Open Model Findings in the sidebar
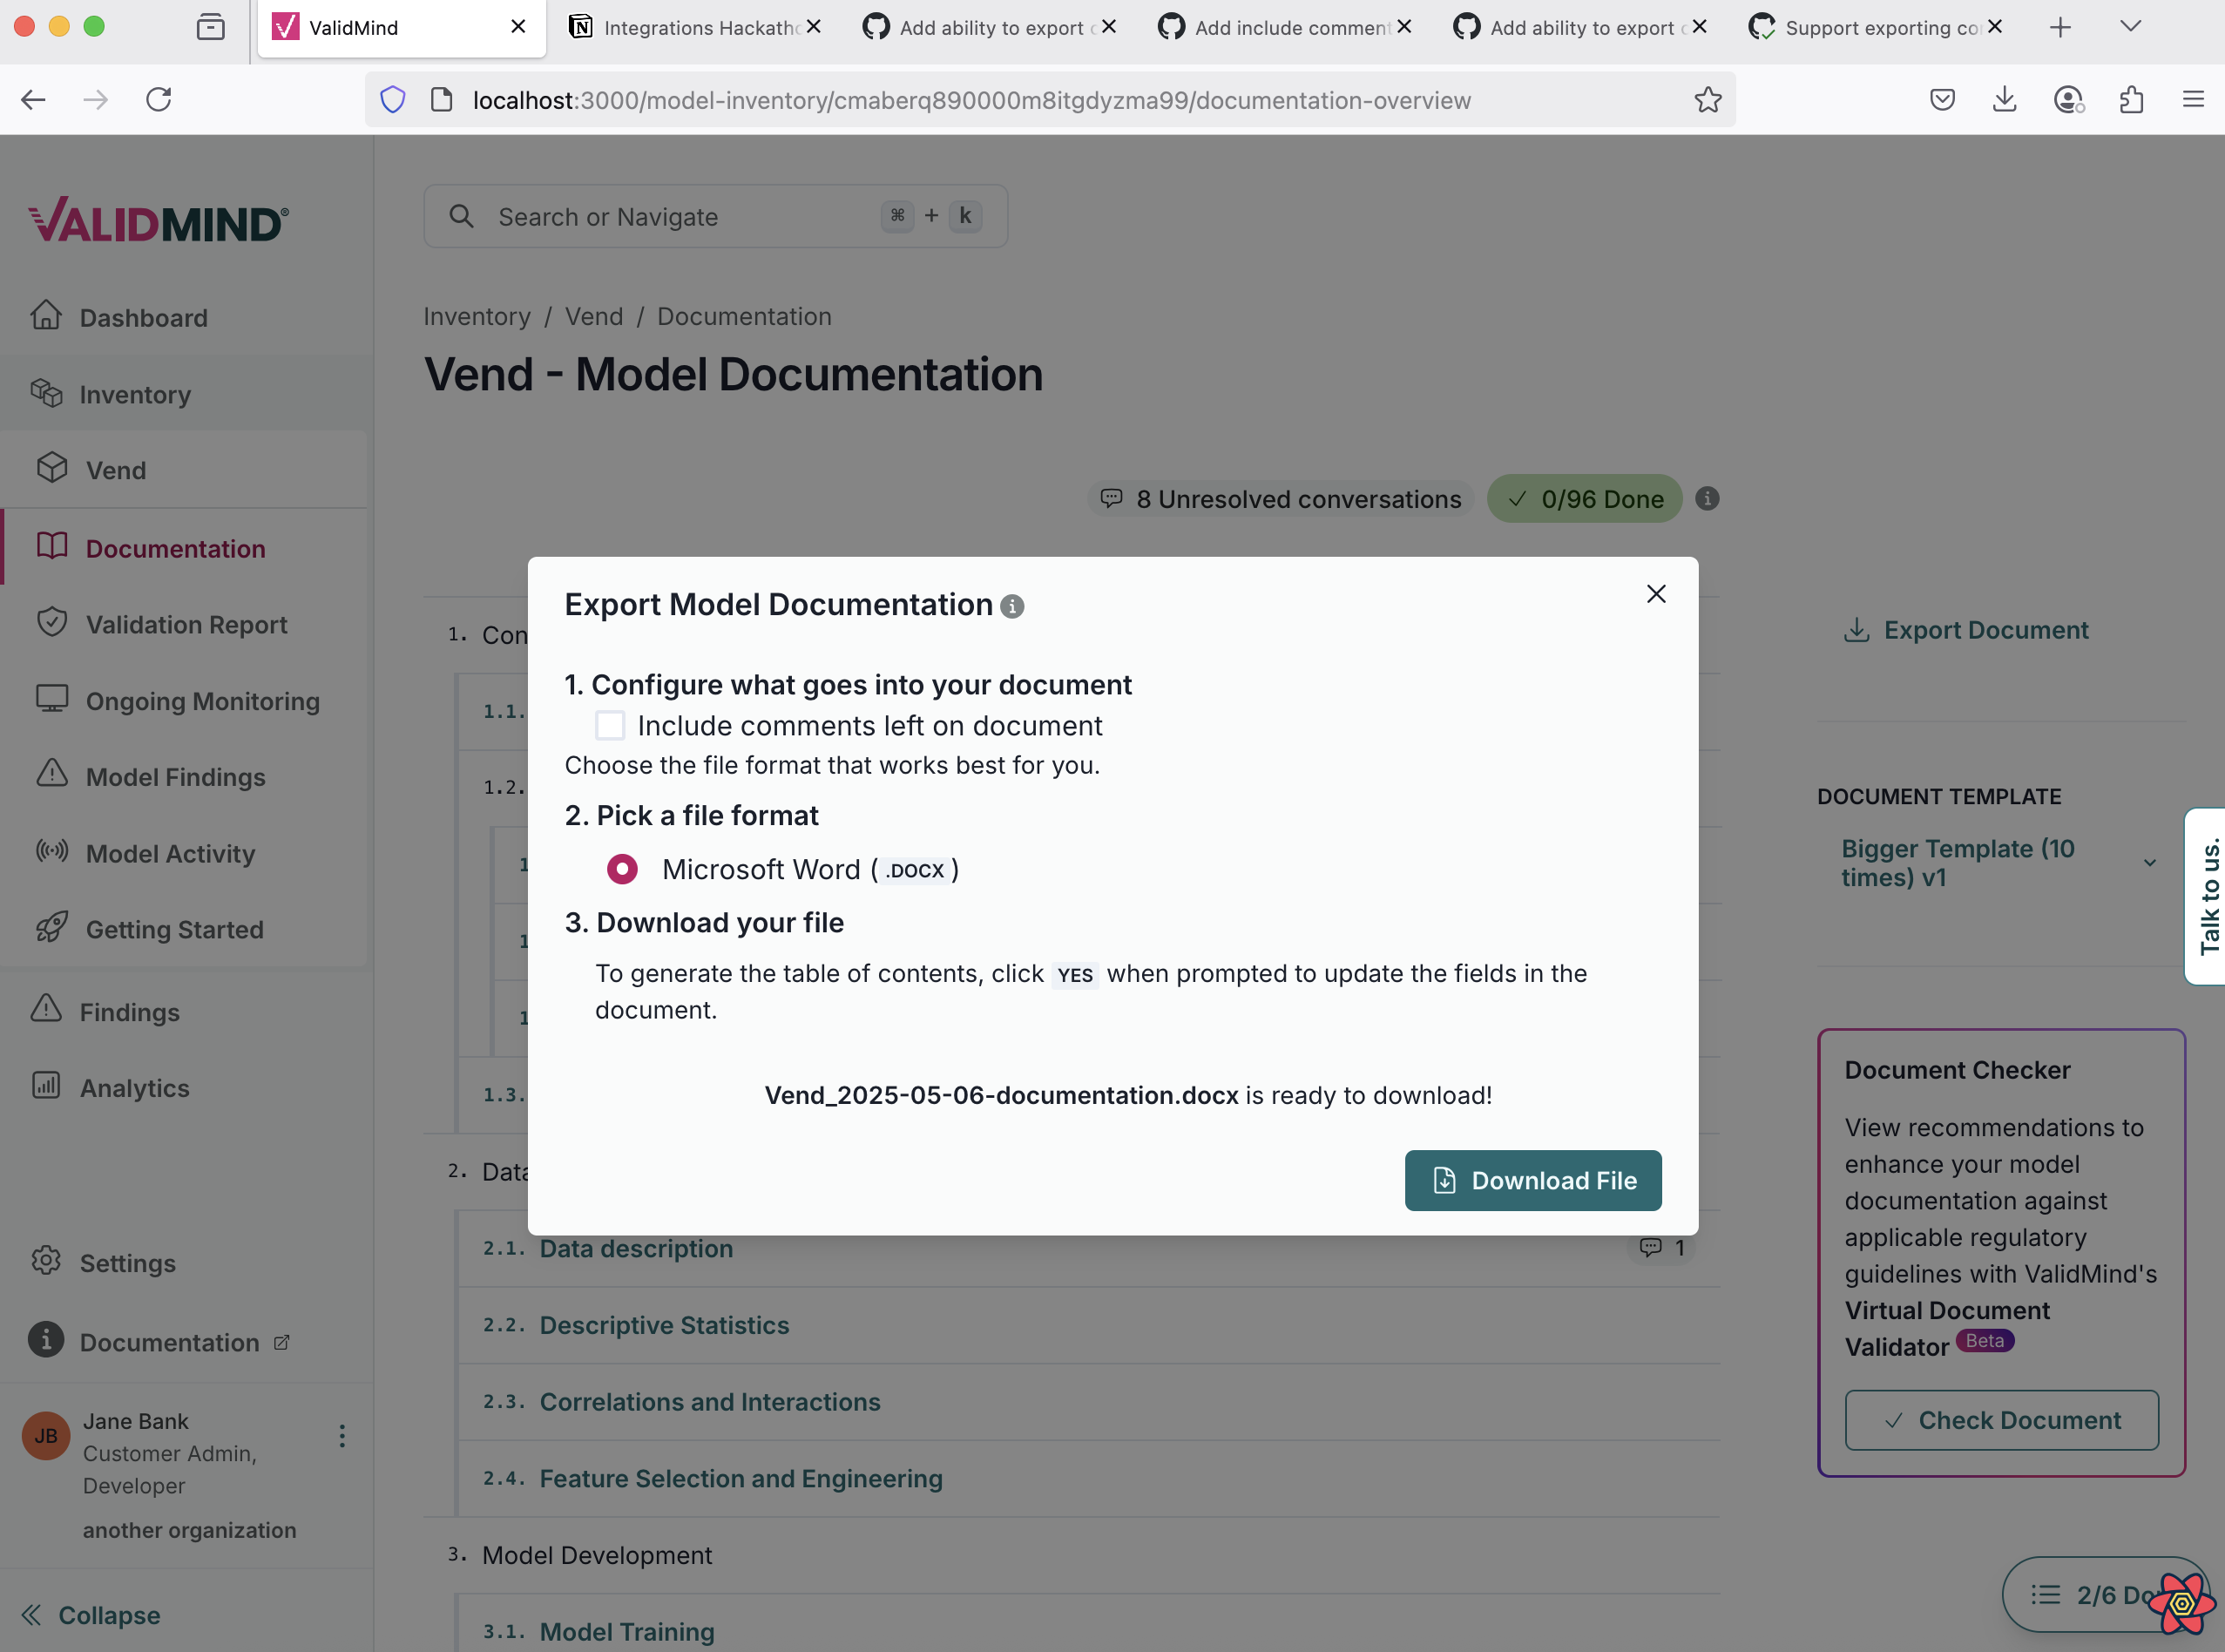Screen dimensions: 2225x1652 [x=174, y=777]
